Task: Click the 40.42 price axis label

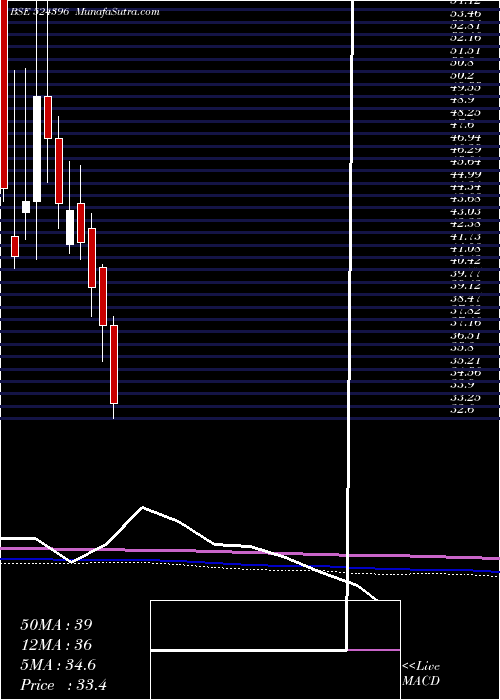Action: [465, 260]
